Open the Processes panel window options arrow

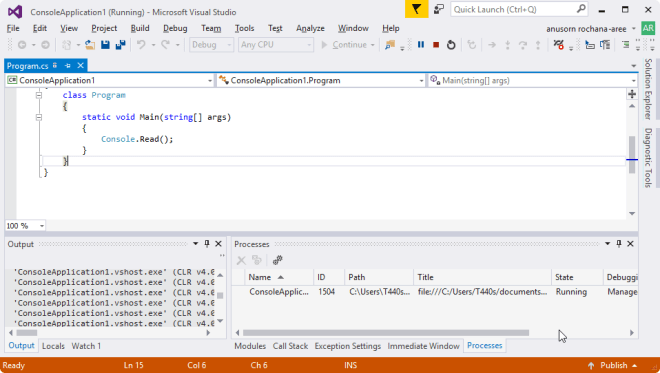tap(607, 244)
